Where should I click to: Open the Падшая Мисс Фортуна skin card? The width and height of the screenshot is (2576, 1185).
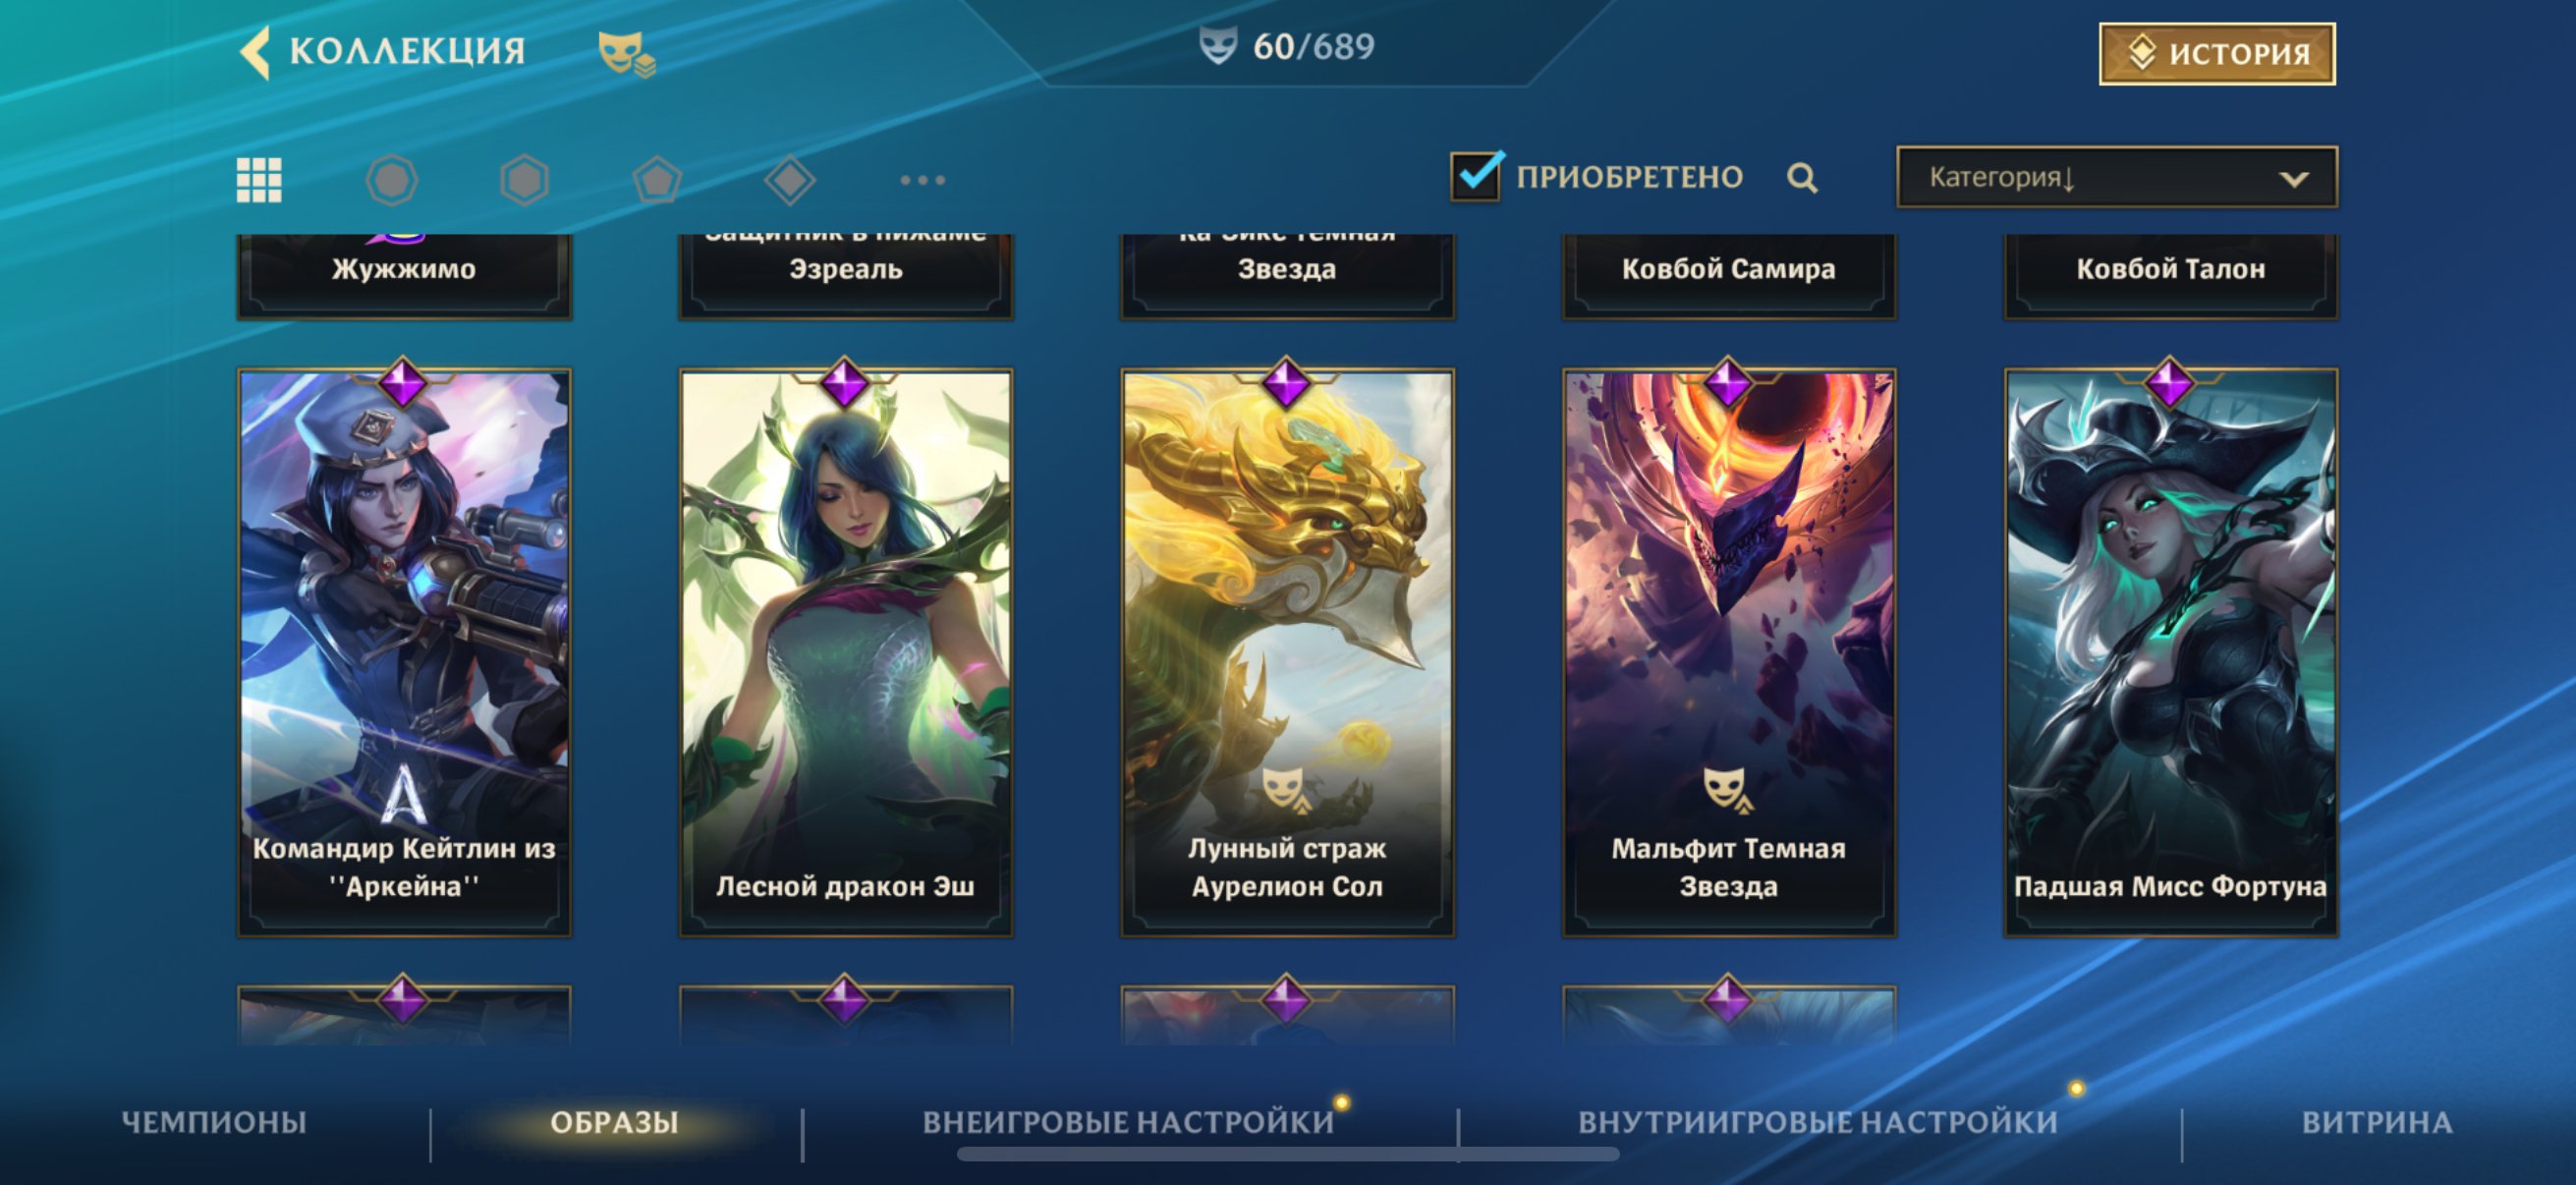2171,652
